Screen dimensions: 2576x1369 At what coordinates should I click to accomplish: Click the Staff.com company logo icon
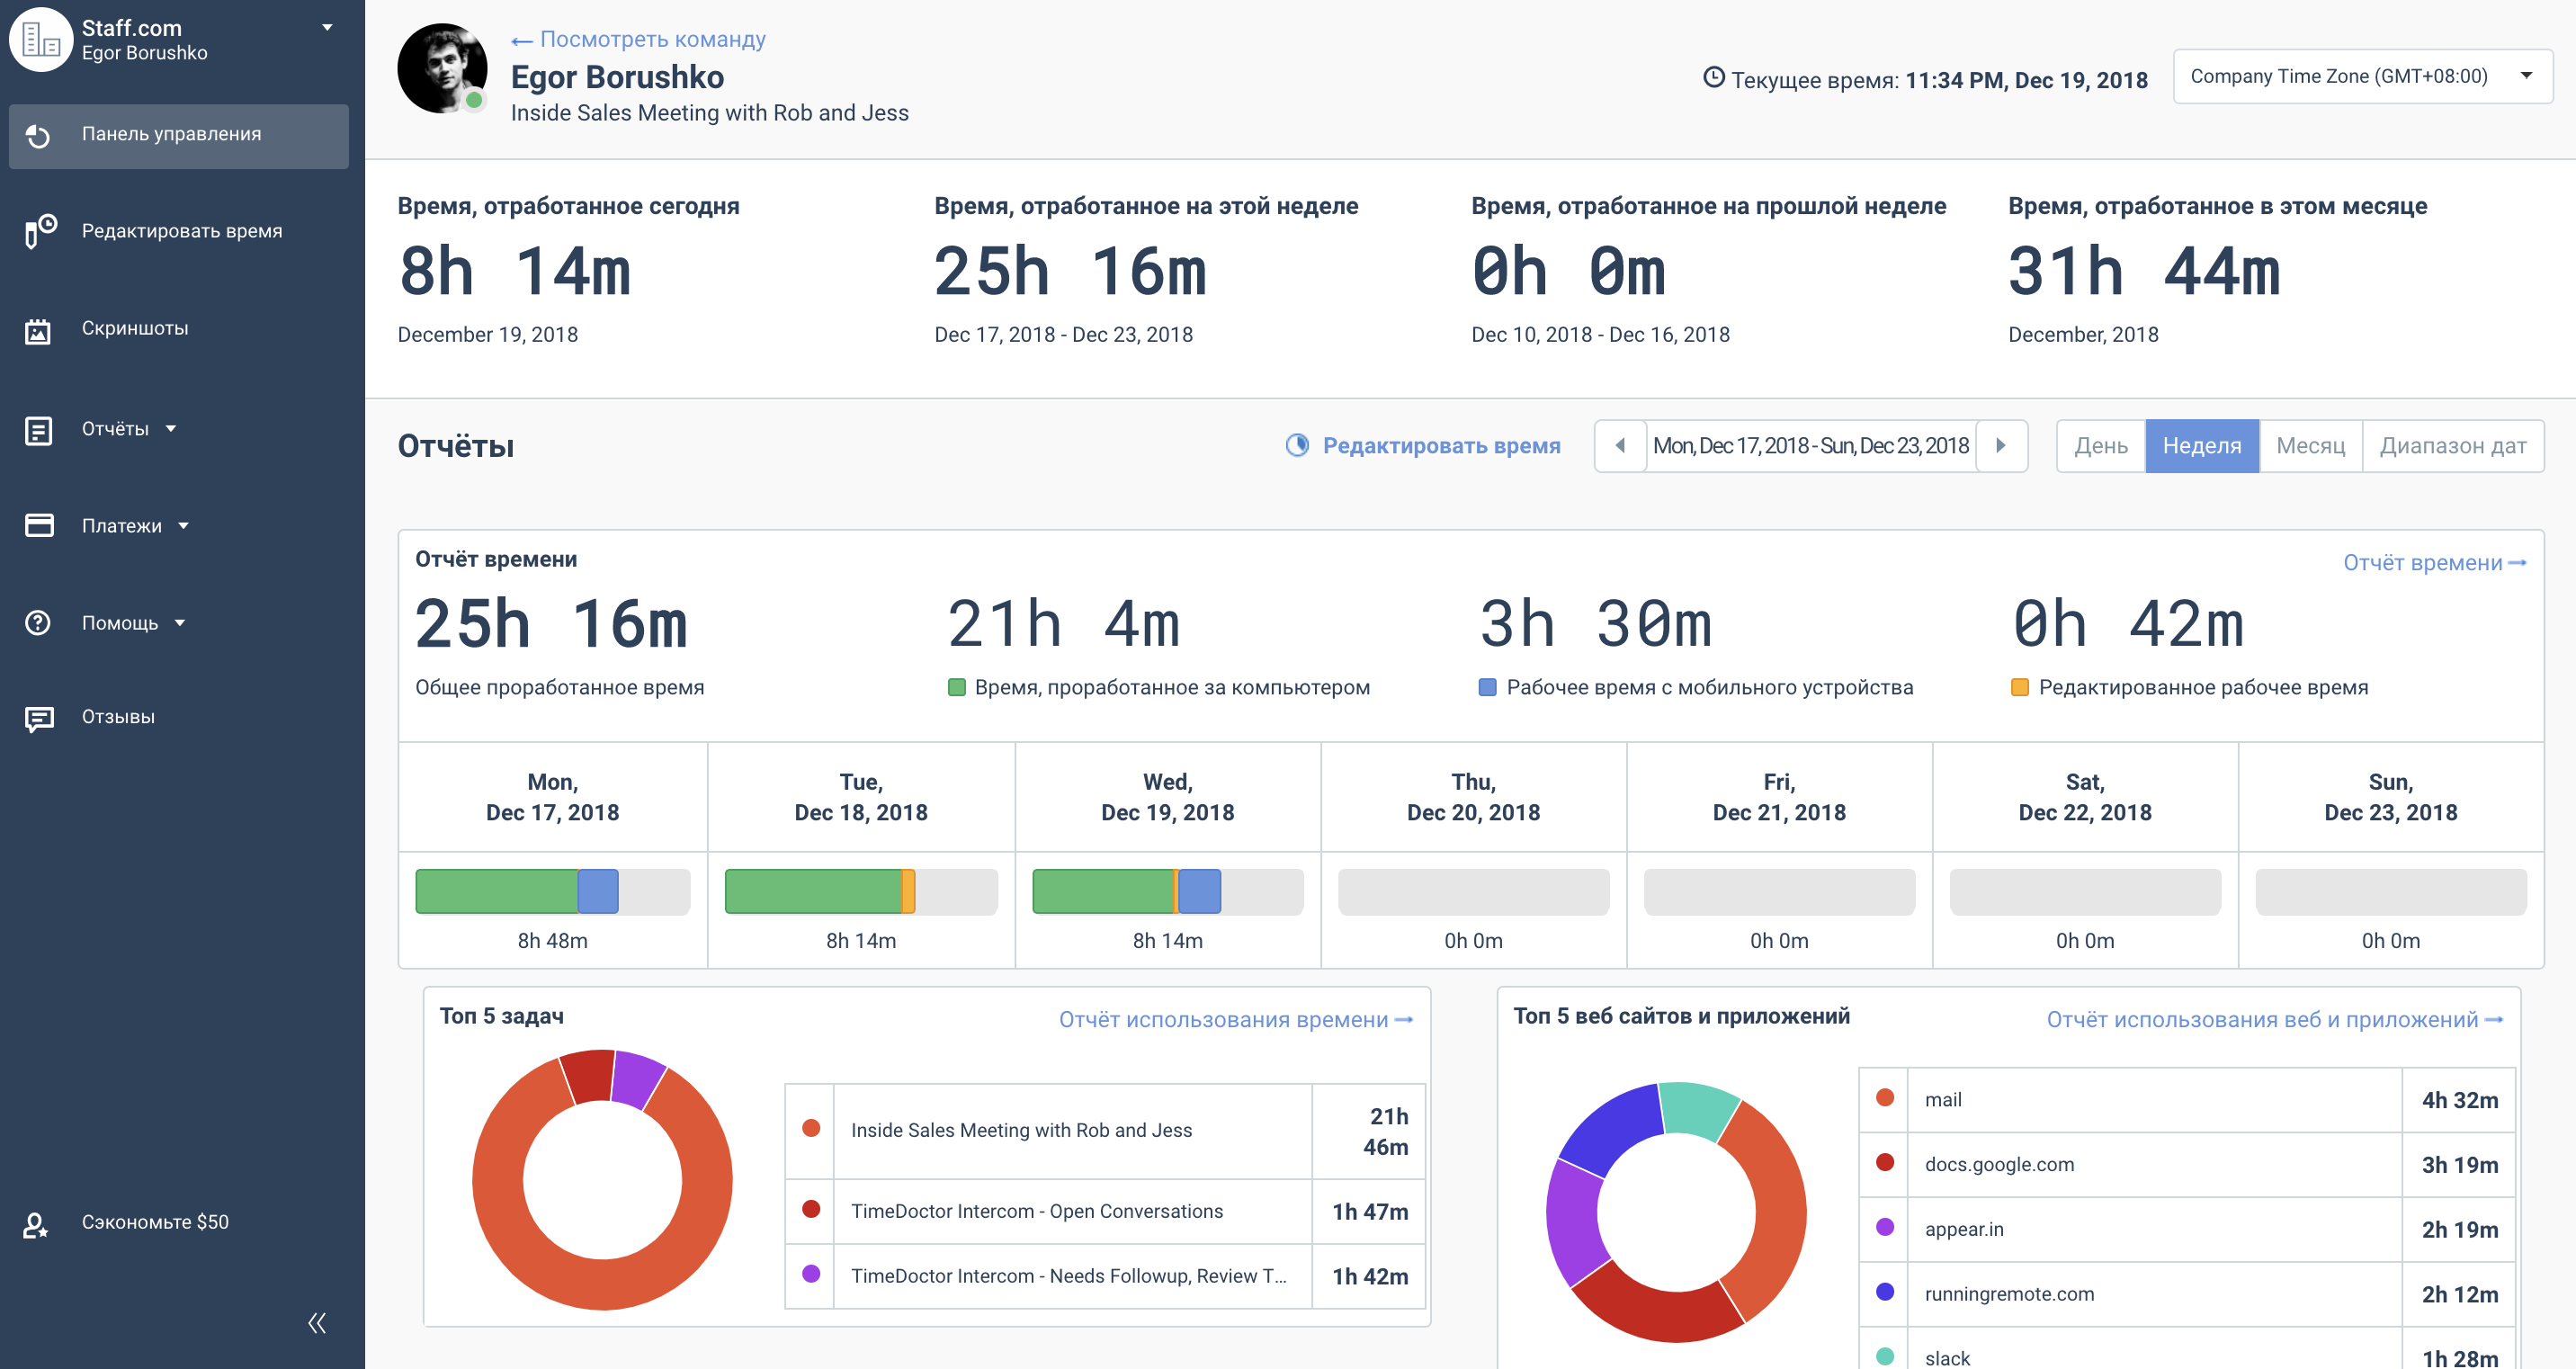point(41,40)
